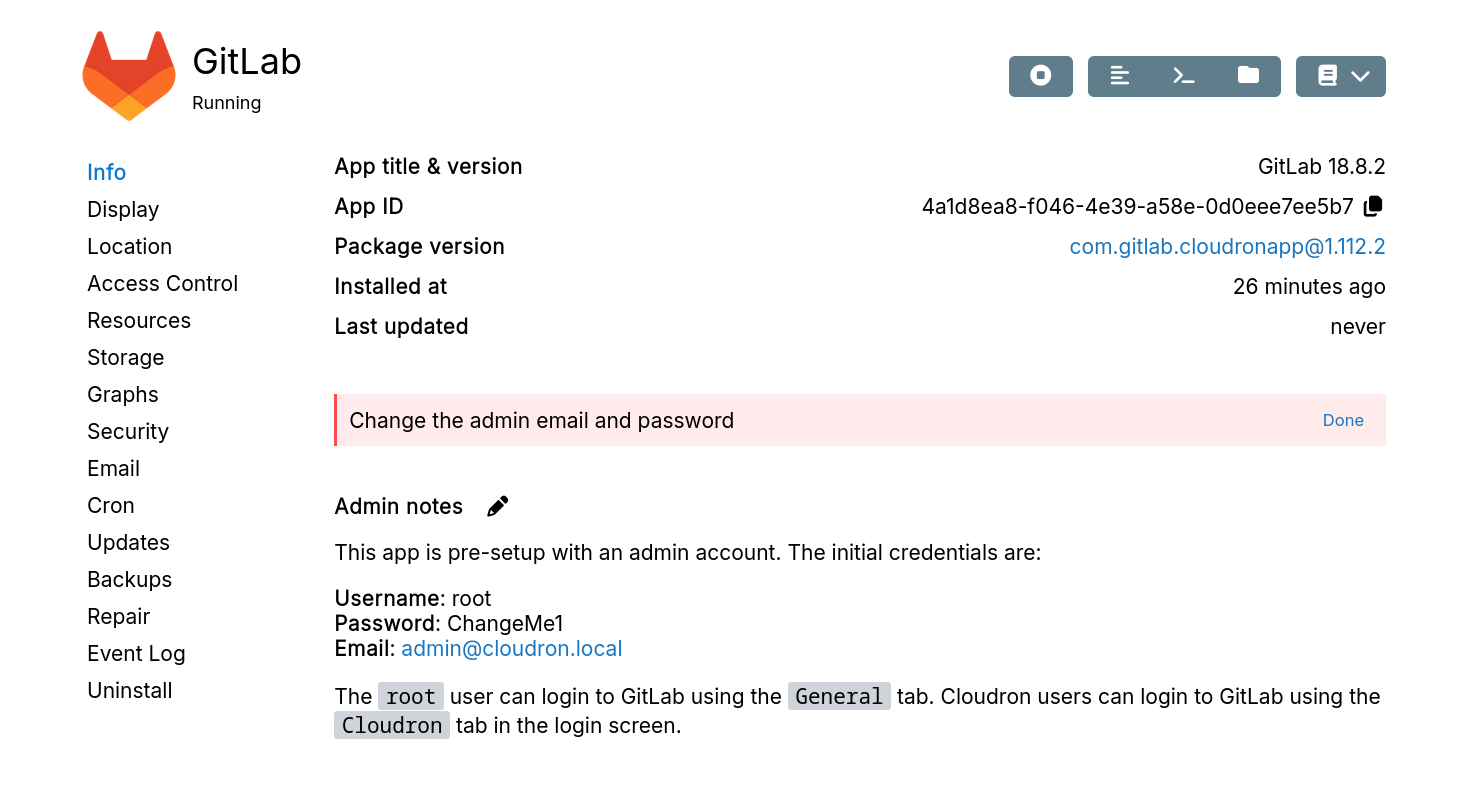1478x807 pixels.
Task: Open the file manager folder icon
Action: 1248,76
